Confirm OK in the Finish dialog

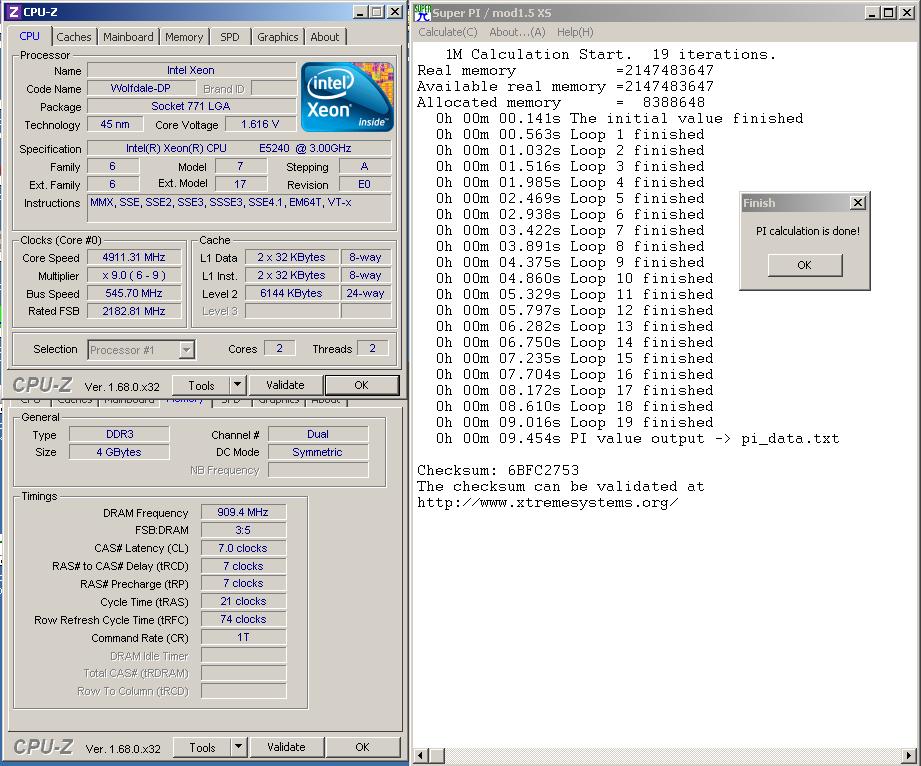(x=805, y=265)
